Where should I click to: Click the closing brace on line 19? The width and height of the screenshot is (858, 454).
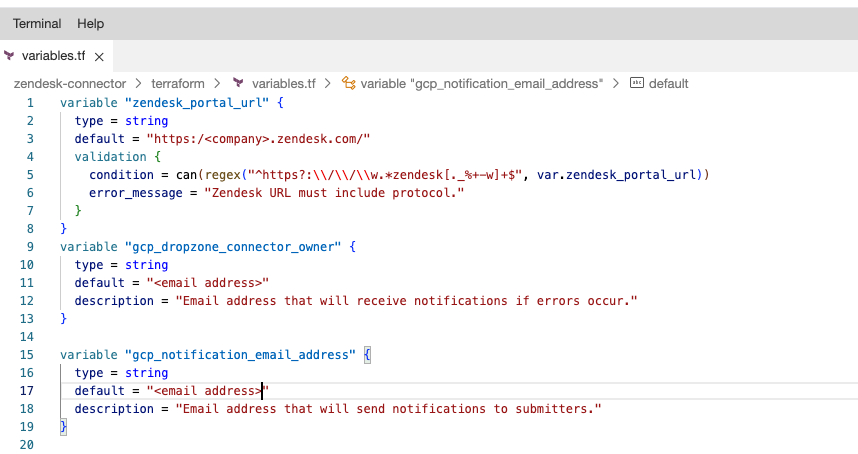pos(63,427)
